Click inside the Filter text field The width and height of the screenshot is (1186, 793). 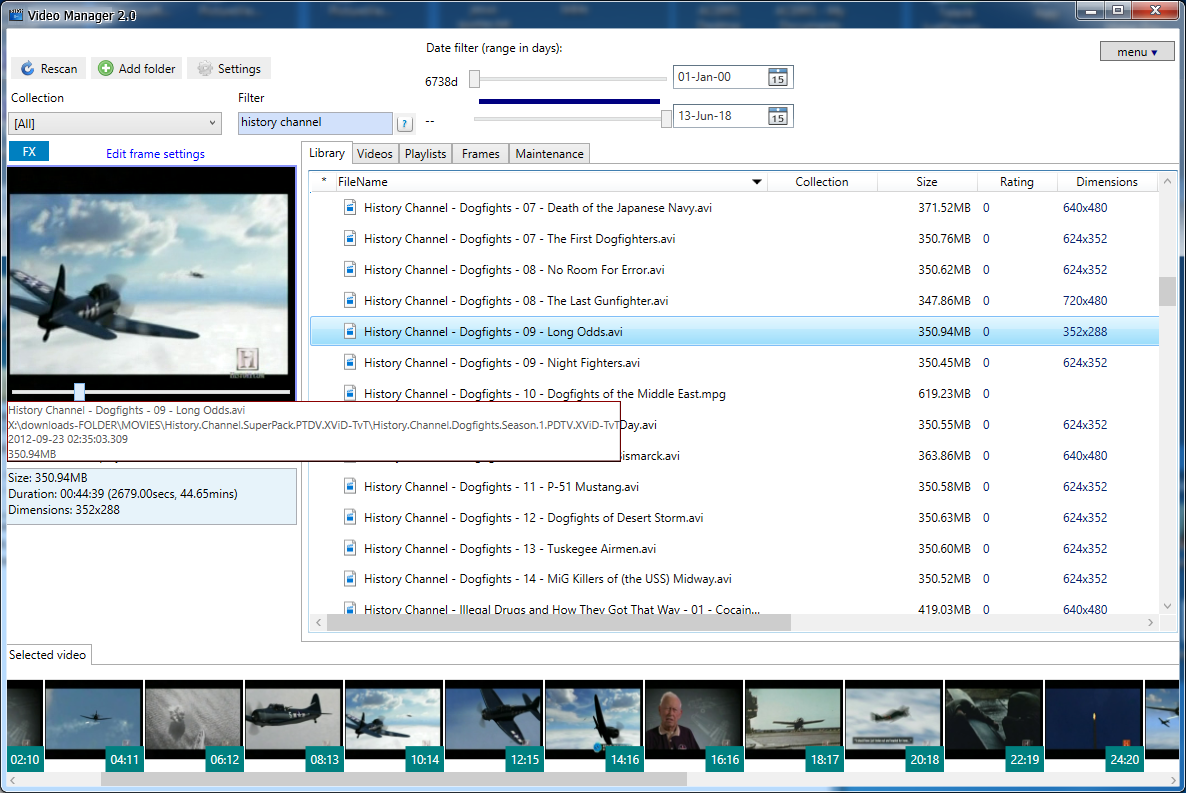pos(313,122)
